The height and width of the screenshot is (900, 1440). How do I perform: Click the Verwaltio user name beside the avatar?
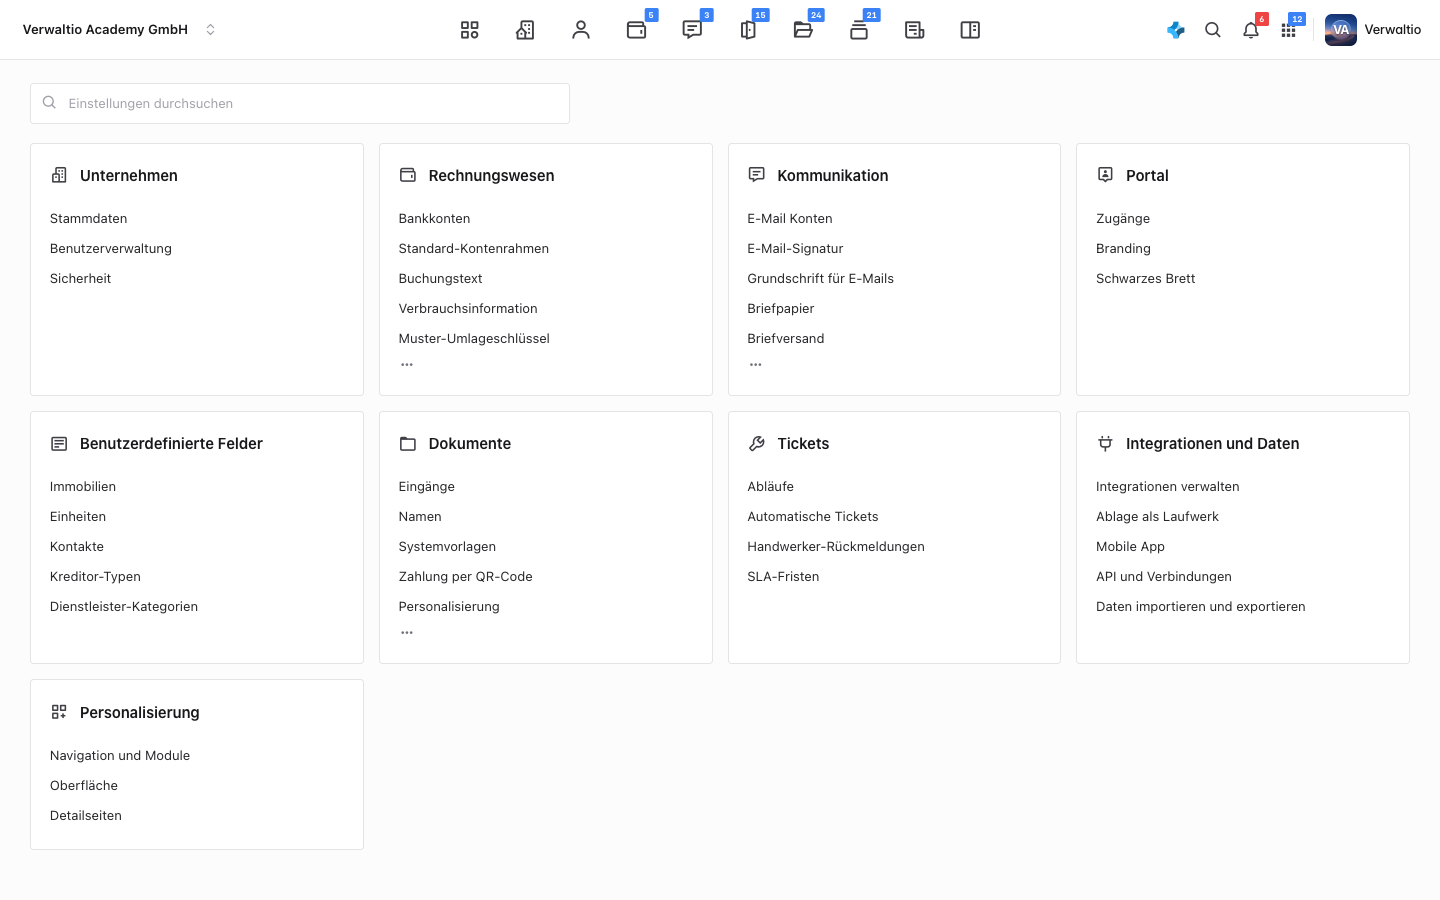click(1393, 30)
